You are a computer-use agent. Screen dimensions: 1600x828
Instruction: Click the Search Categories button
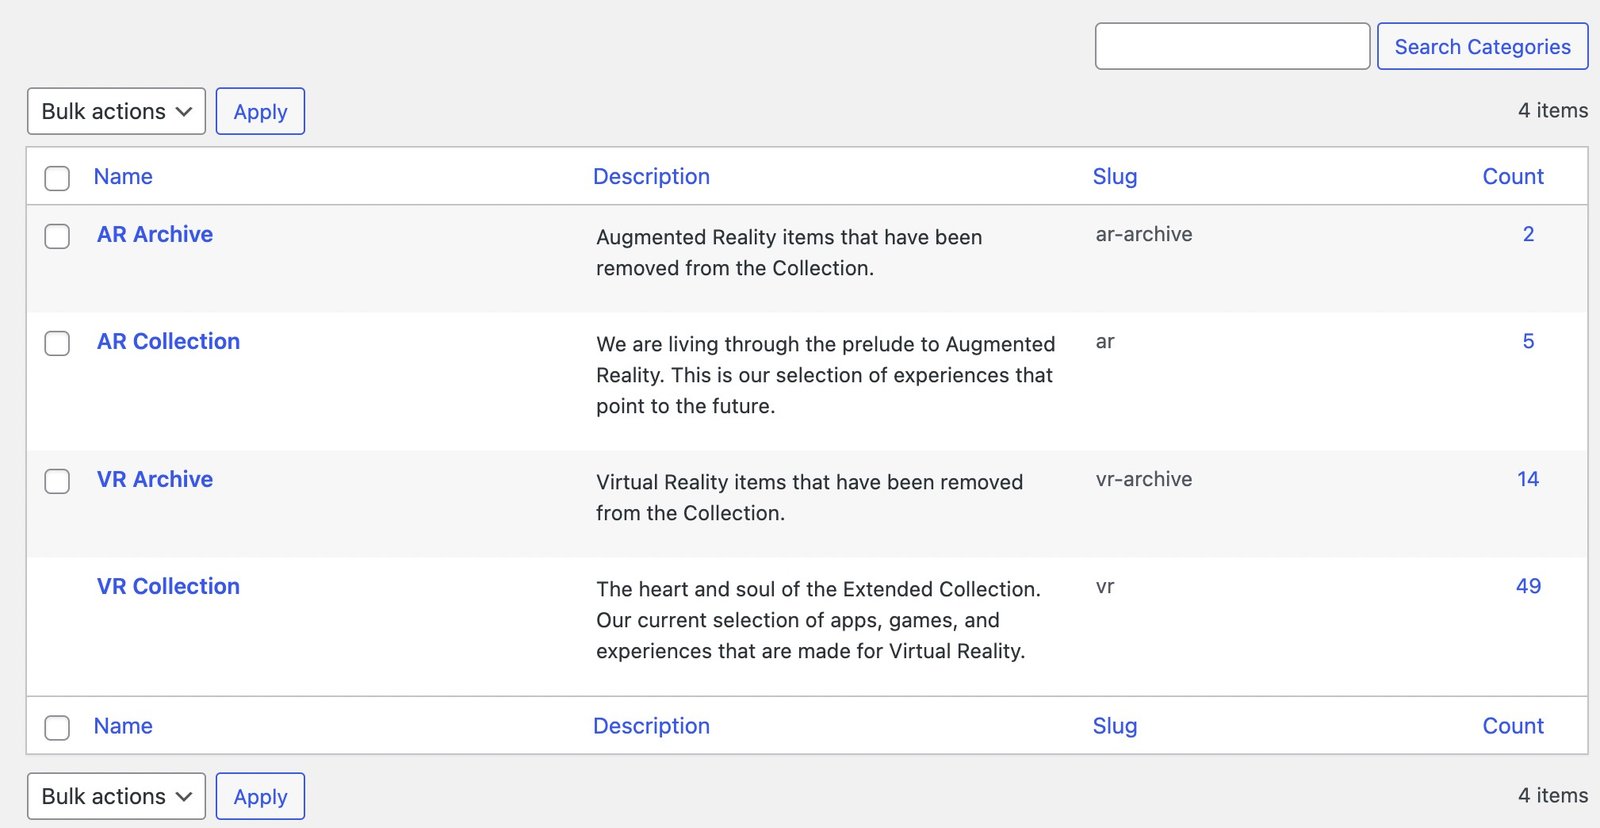[1482, 46]
